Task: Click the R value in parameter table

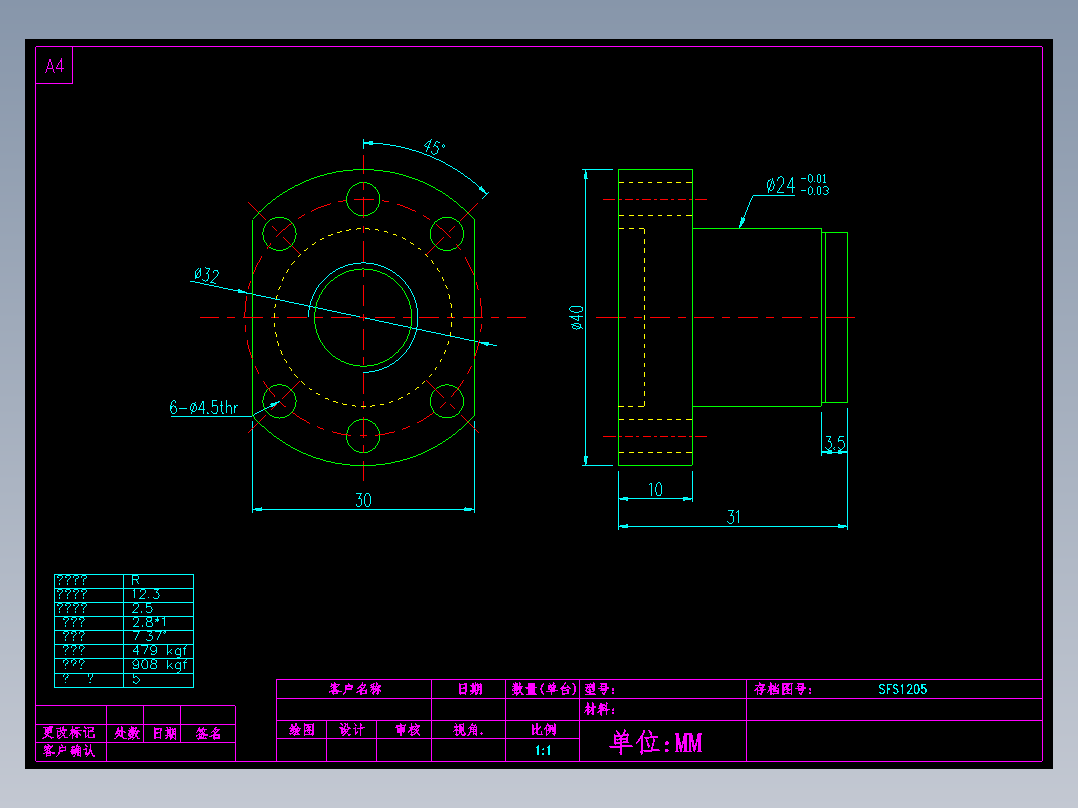Action: [135, 580]
